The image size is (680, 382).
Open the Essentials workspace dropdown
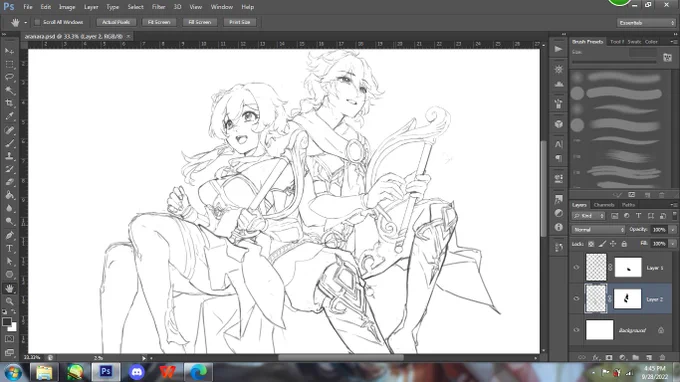pyautogui.click(x=646, y=23)
